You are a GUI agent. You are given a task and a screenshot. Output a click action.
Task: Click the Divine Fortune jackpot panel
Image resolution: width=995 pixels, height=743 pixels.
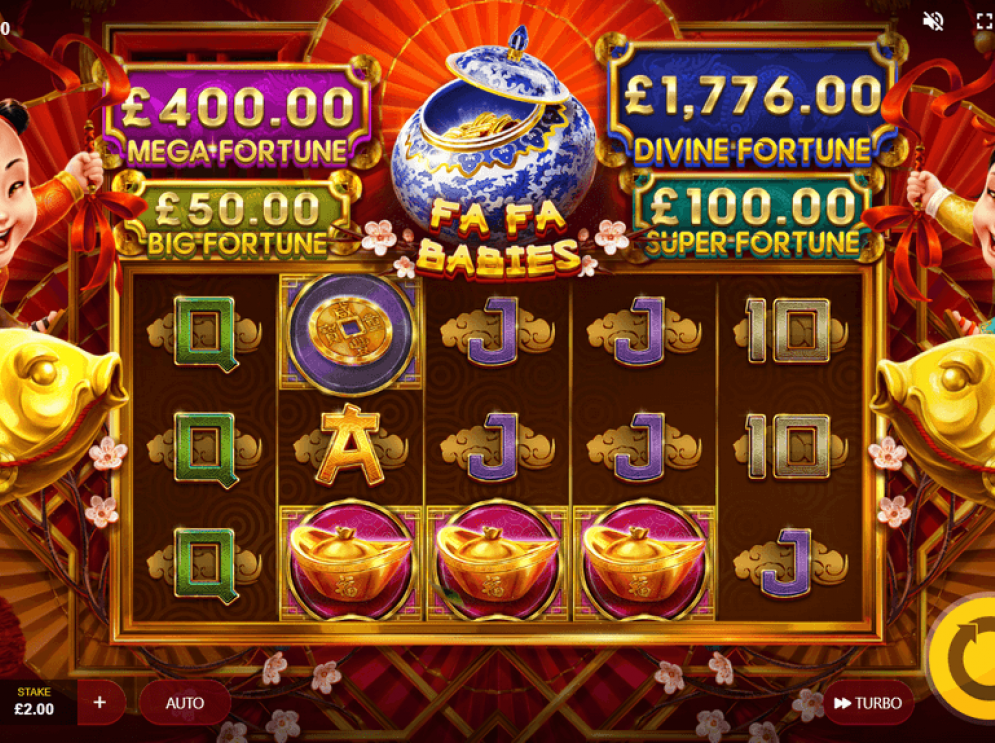tap(752, 103)
